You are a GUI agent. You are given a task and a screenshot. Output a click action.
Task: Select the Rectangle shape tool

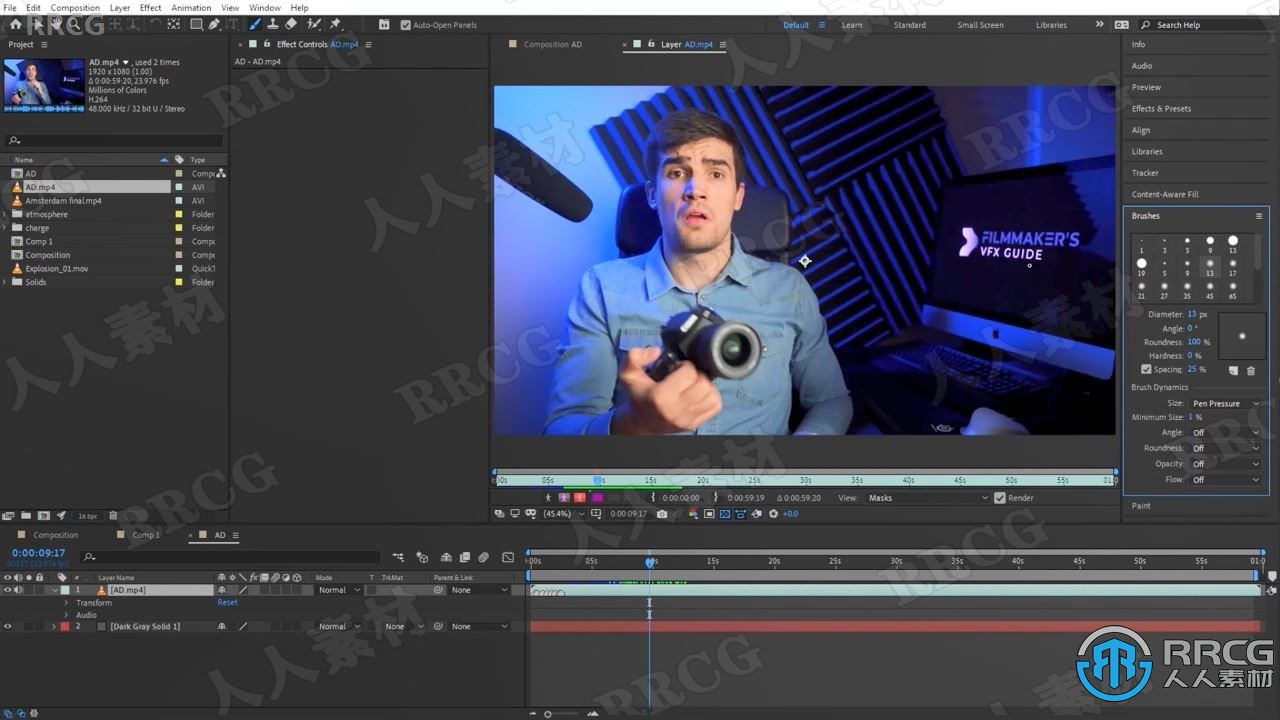click(196, 24)
